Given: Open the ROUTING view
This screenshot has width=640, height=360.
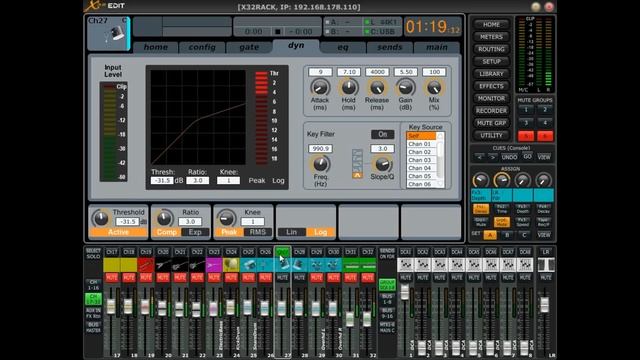Looking at the screenshot, I should (x=491, y=49).
